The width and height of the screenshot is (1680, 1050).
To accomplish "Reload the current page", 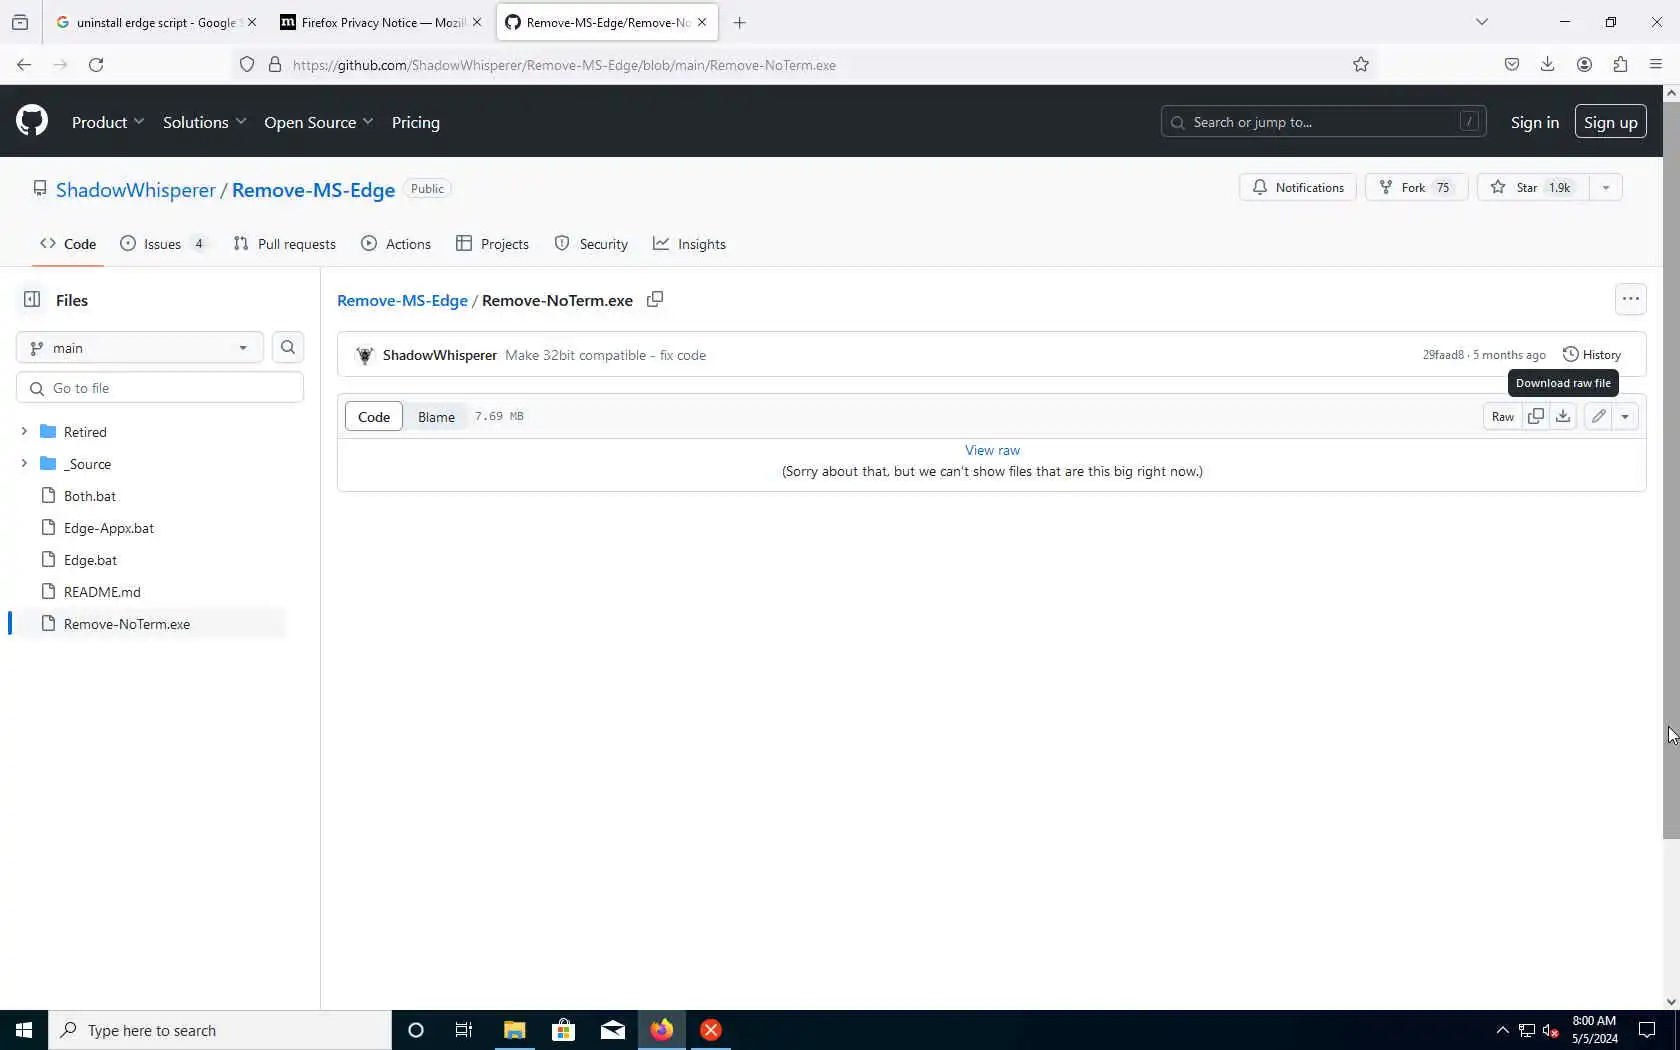I will point(96,65).
